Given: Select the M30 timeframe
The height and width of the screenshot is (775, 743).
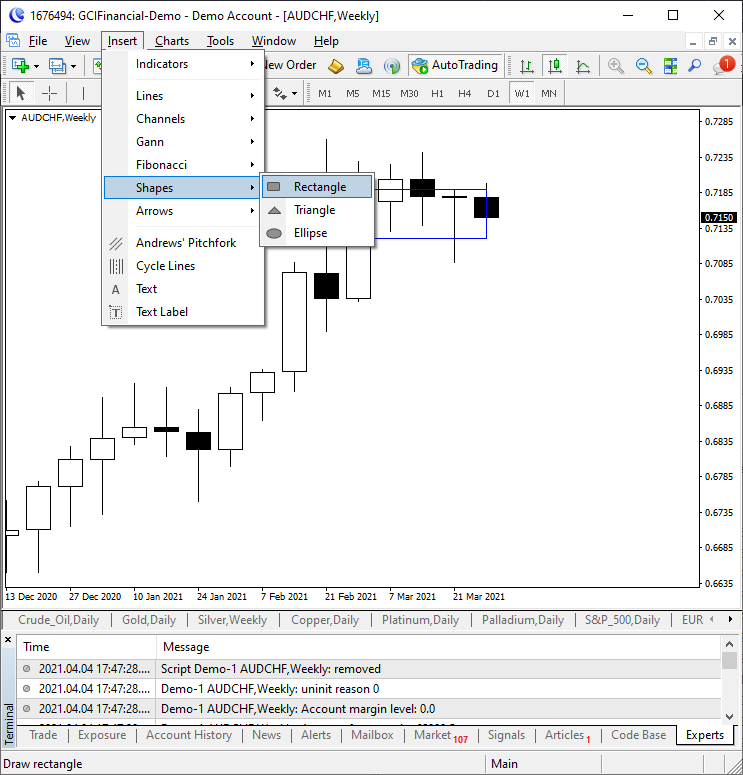Looking at the screenshot, I should 409,93.
